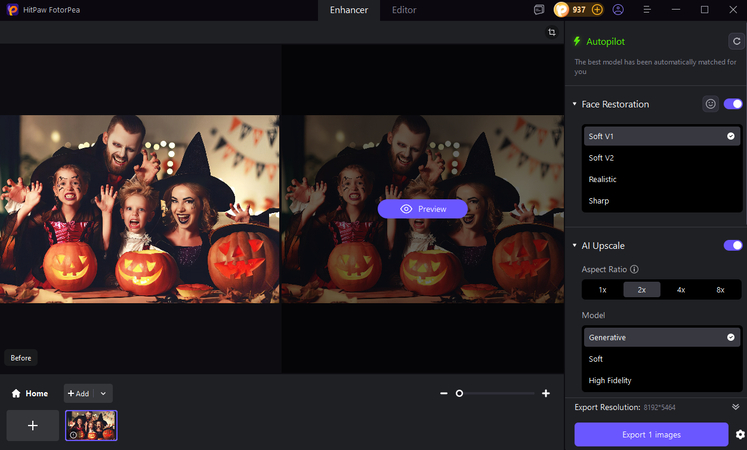The height and width of the screenshot is (450, 747).
Task: Select the Soft upscale model
Action: coord(662,359)
